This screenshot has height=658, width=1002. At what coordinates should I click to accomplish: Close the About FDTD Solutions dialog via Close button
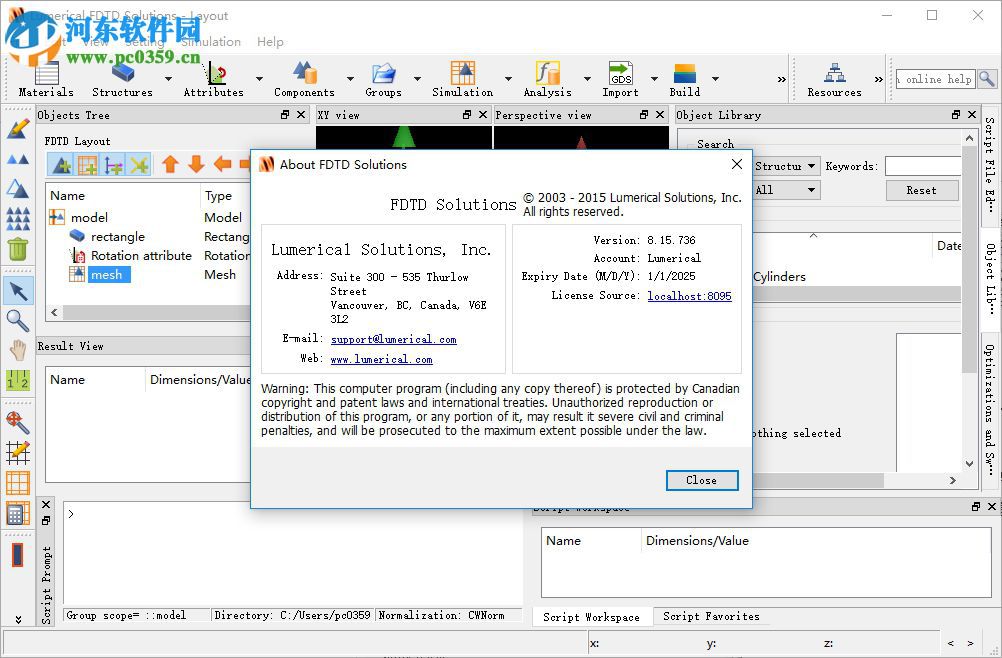coord(701,480)
